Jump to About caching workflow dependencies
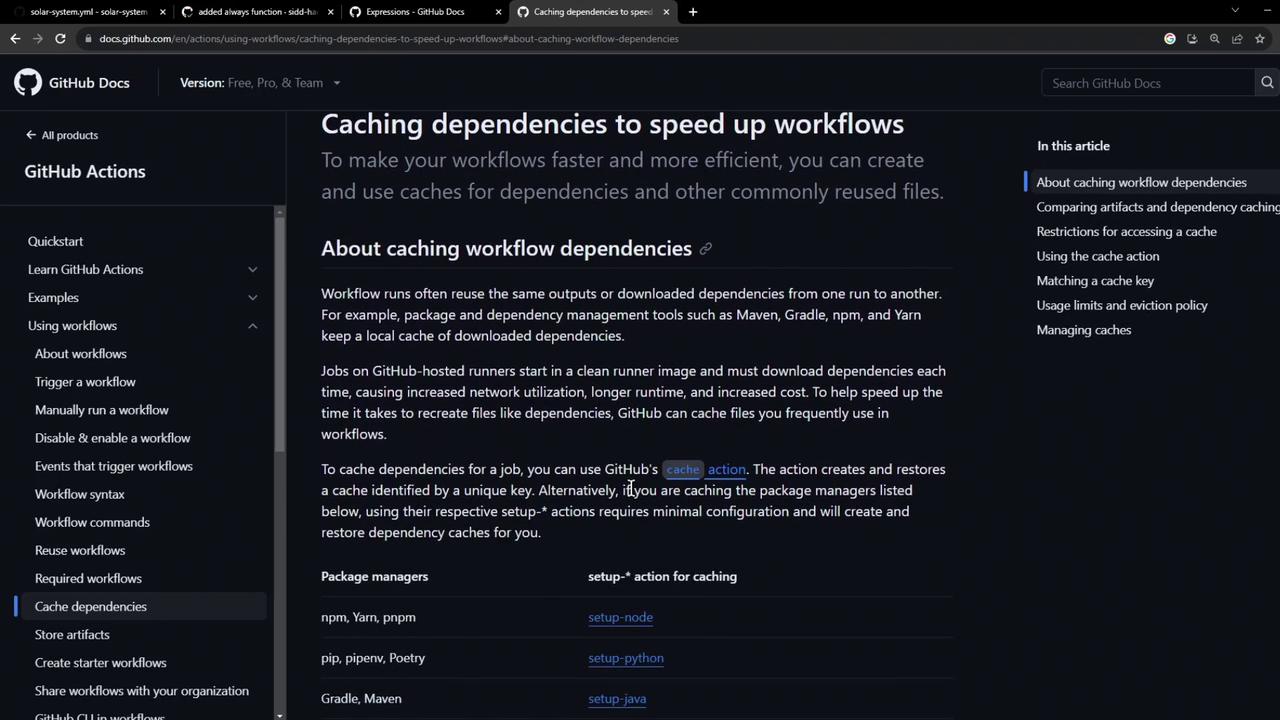Screen dimensions: 1280x720 point(1141,182)
